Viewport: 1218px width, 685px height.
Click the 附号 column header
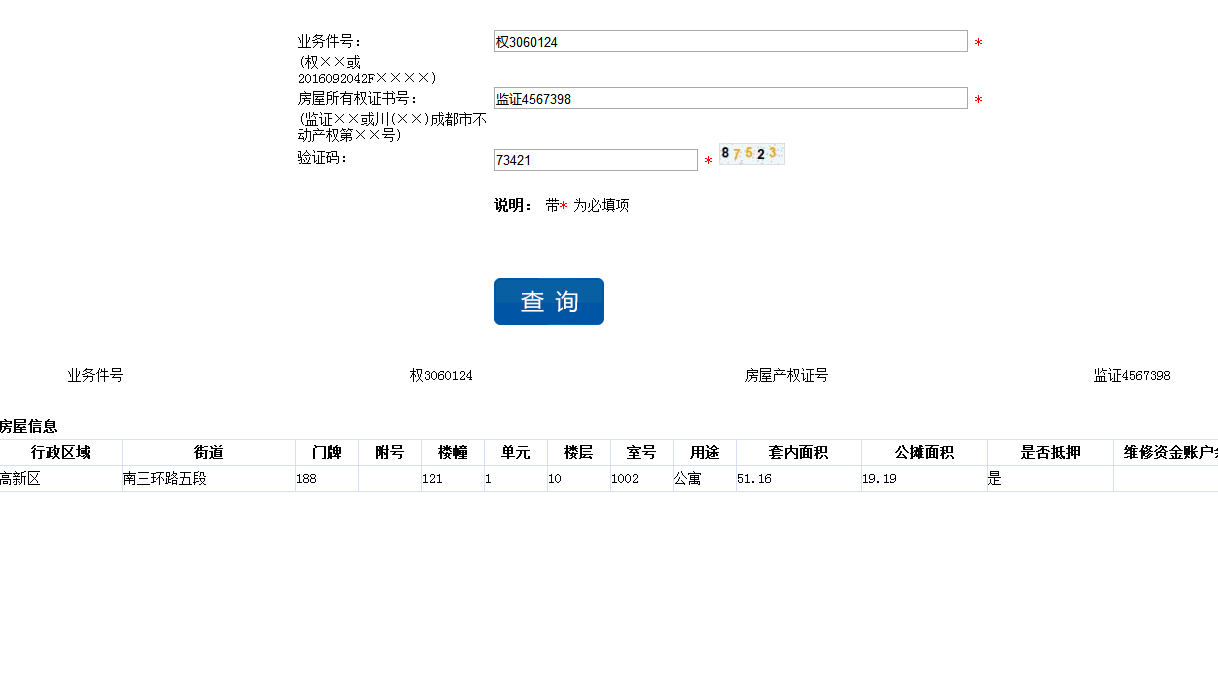(x=389, y=453)
